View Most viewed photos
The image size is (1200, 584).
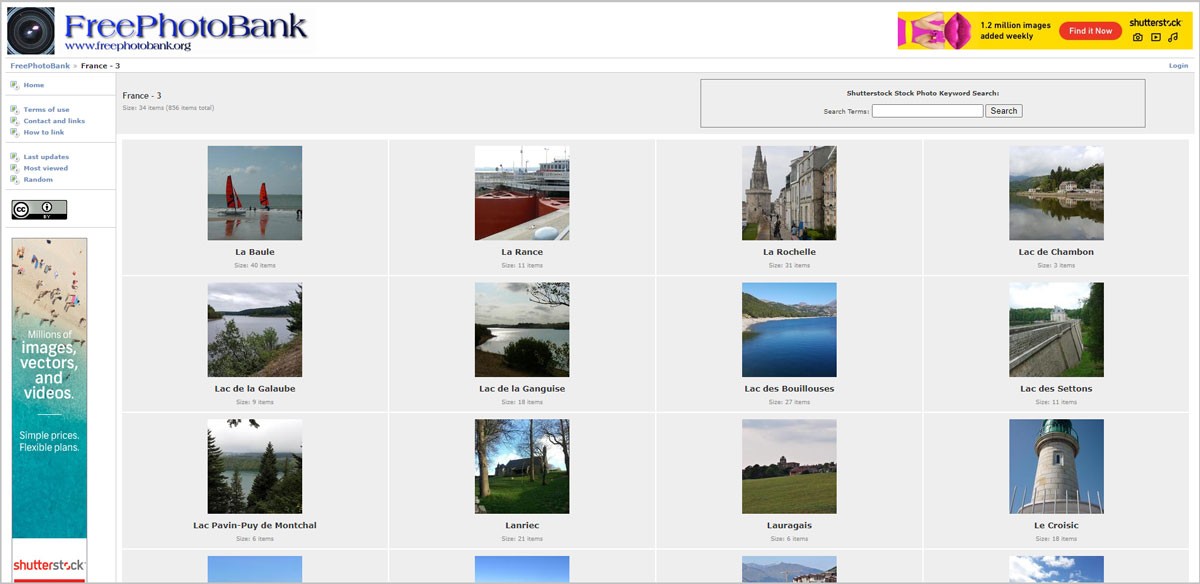click(x=46, y=168)
